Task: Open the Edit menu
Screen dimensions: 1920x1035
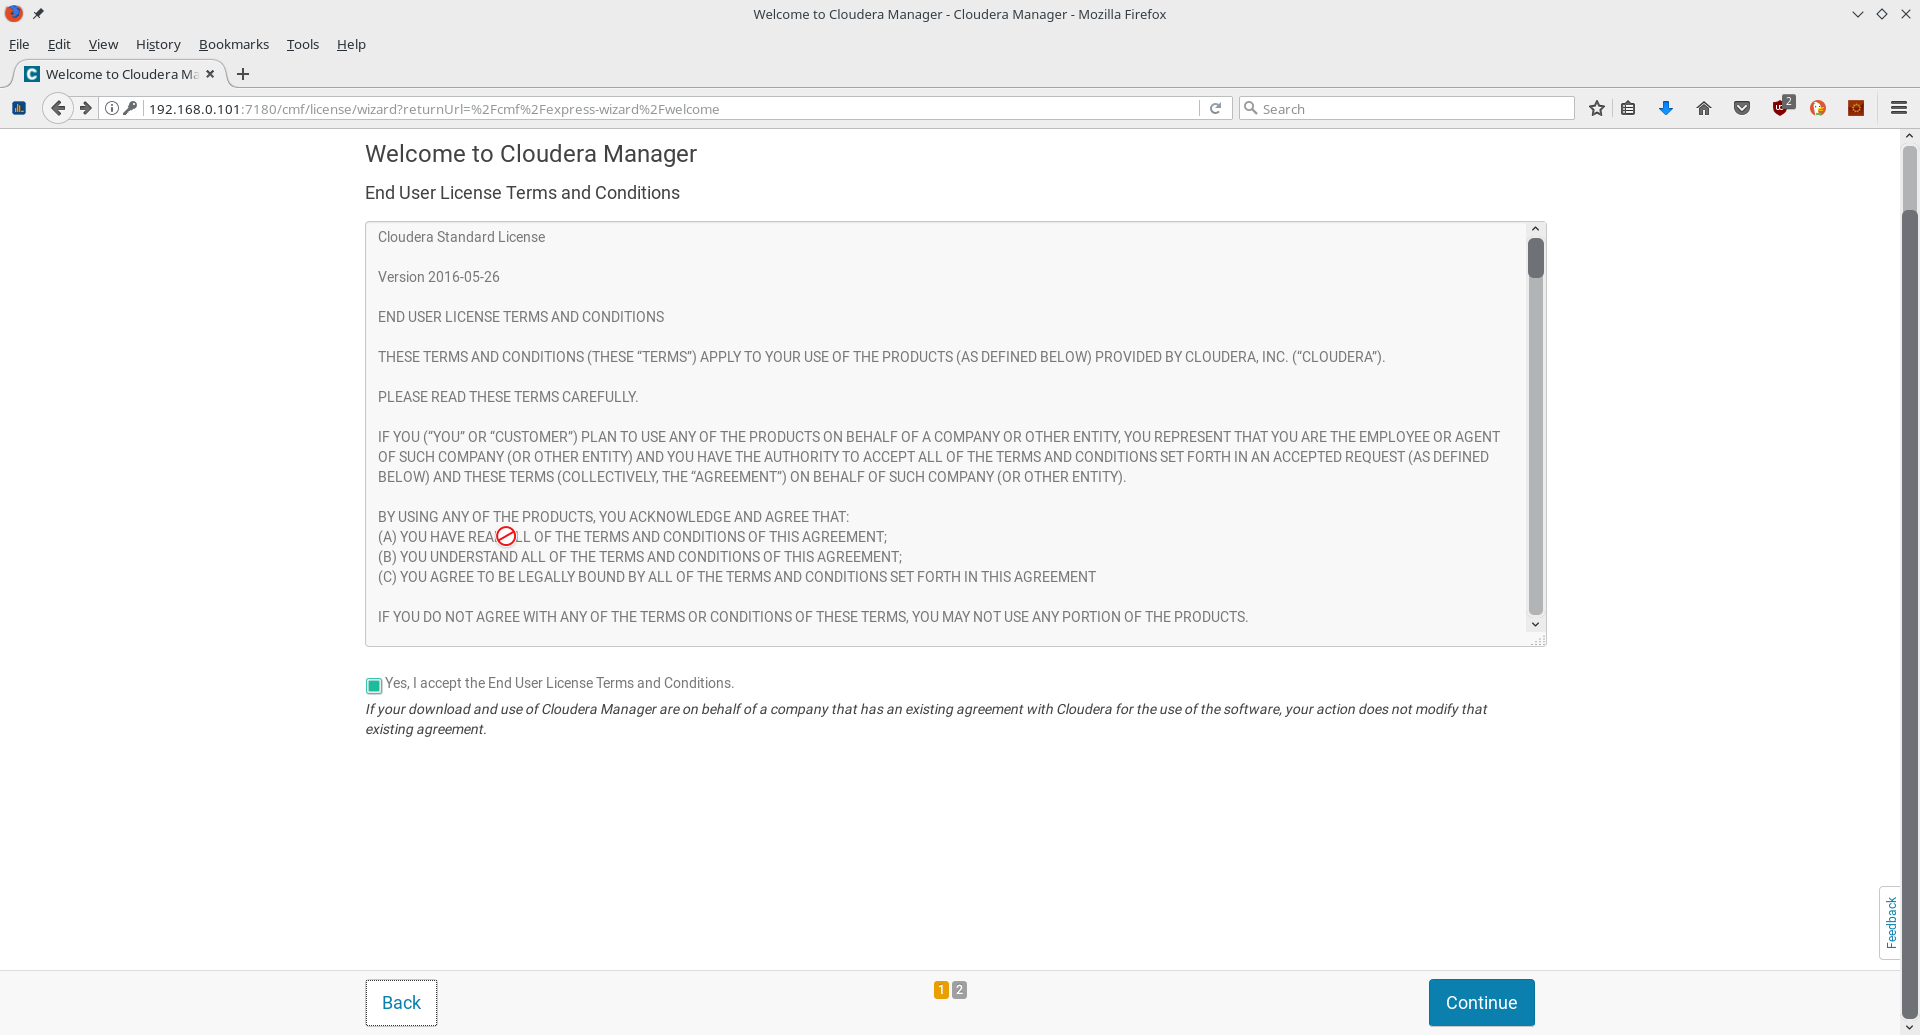Action: [59, 44]
